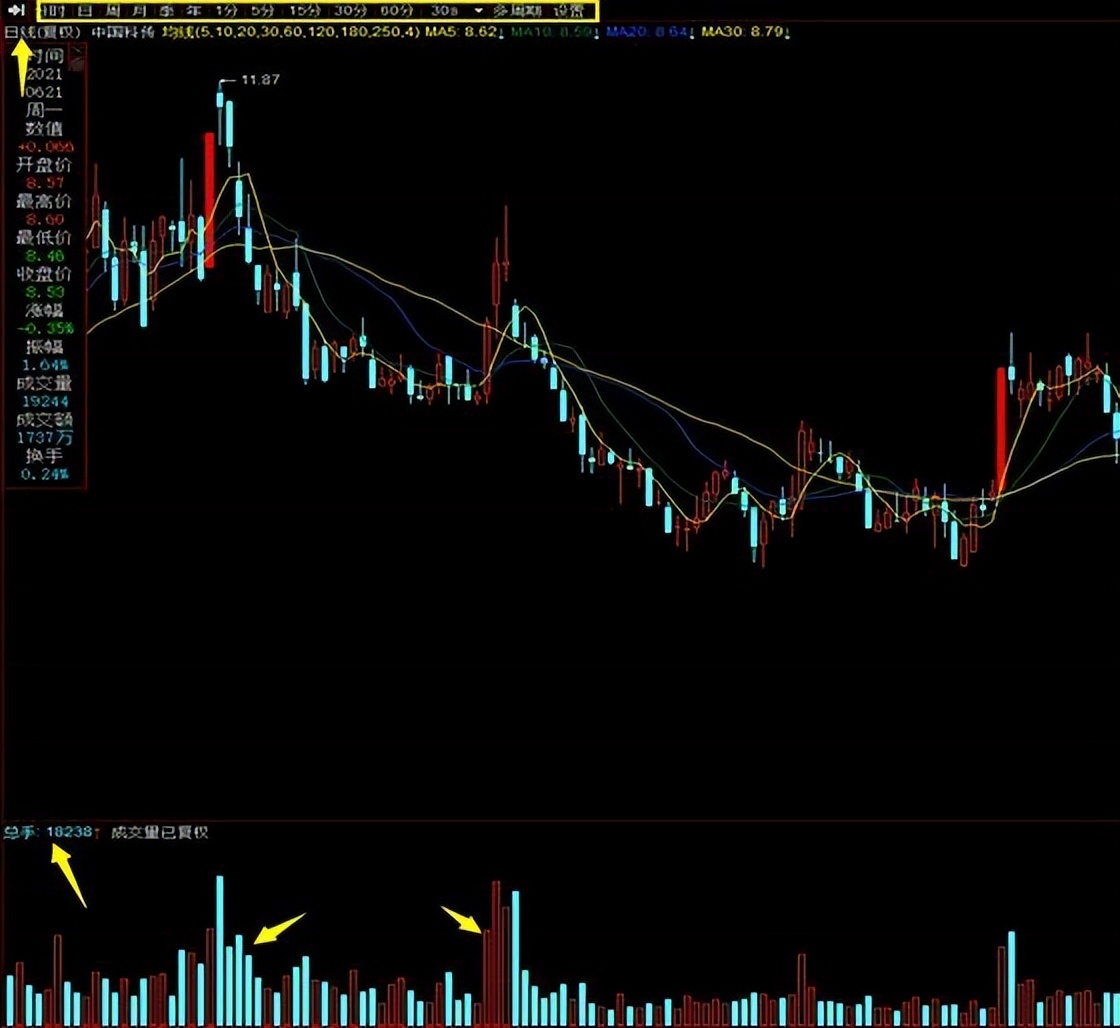Click the 成交量已复权 volume indicator label
This screenshot has height=1028, width=1120.
coord(159,832)
